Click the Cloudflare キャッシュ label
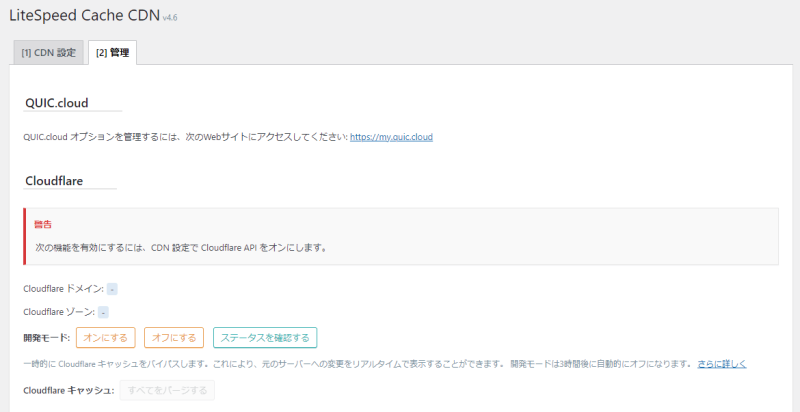The image size is (800, 412). tap(67, 390)
